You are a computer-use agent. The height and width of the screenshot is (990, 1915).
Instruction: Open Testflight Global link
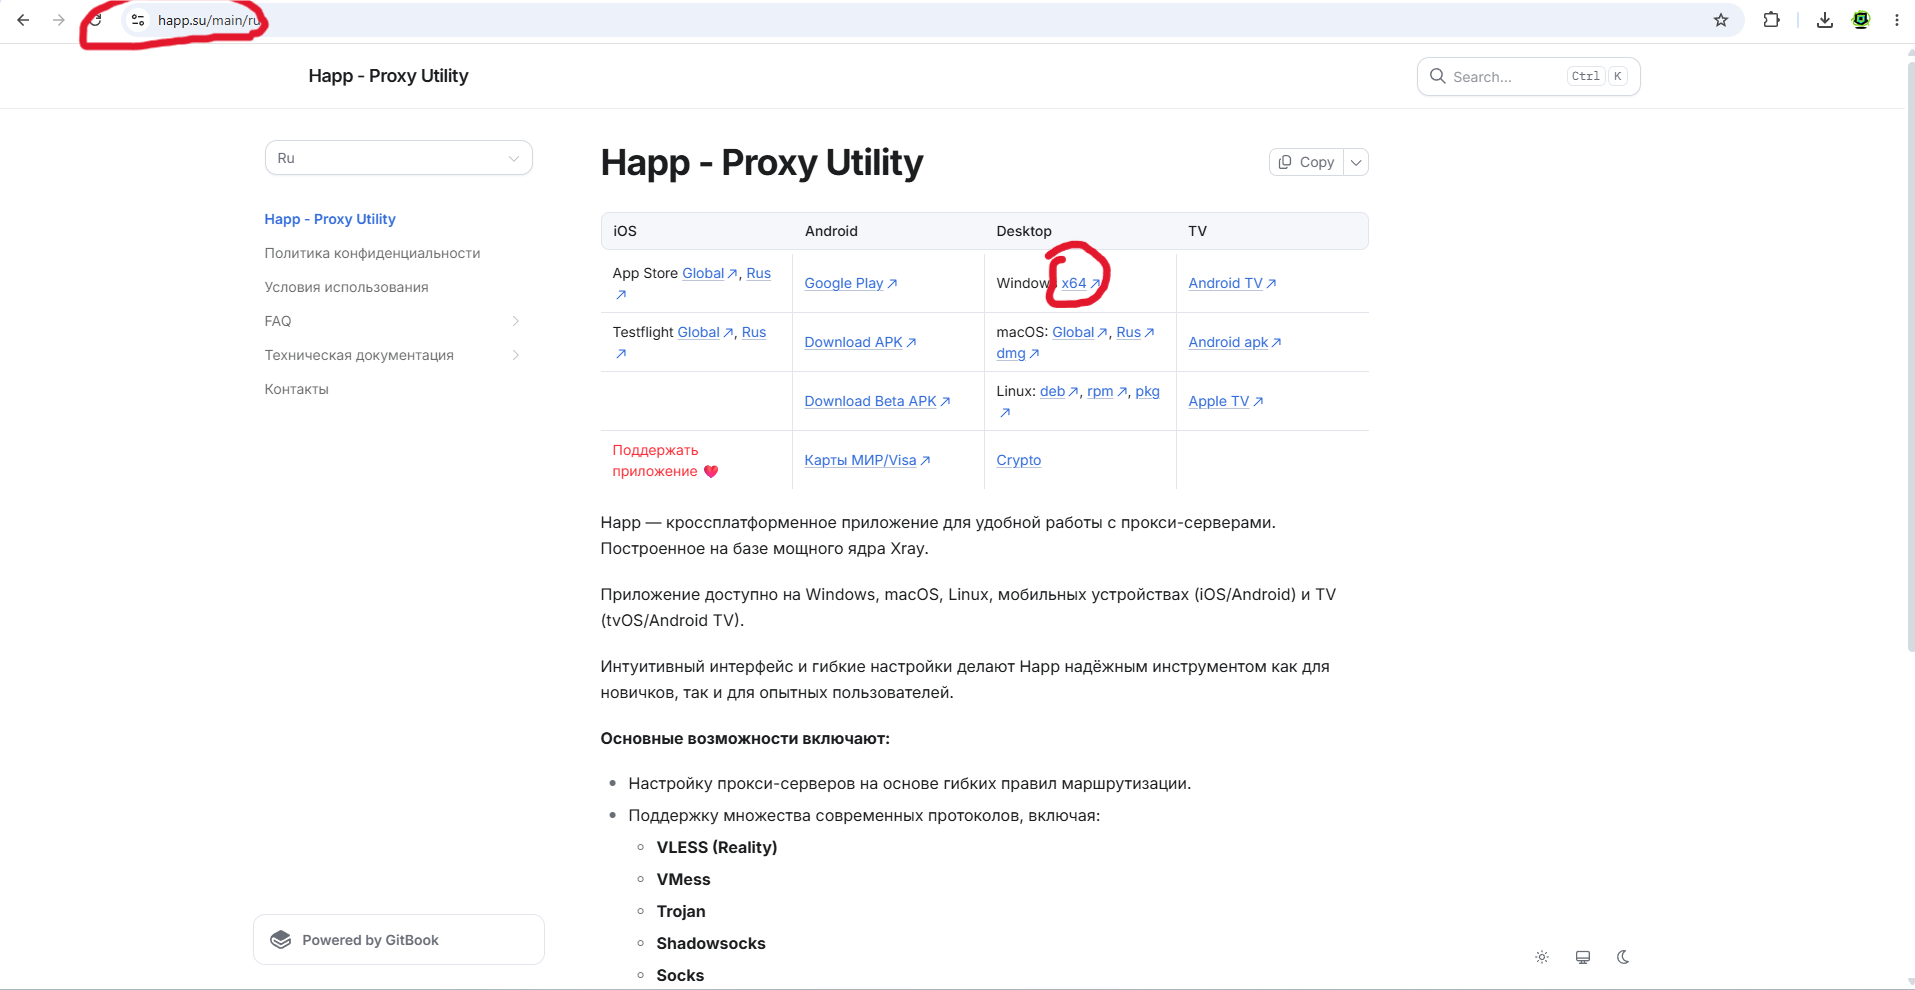pyautogui.click(x=705, y=332)
